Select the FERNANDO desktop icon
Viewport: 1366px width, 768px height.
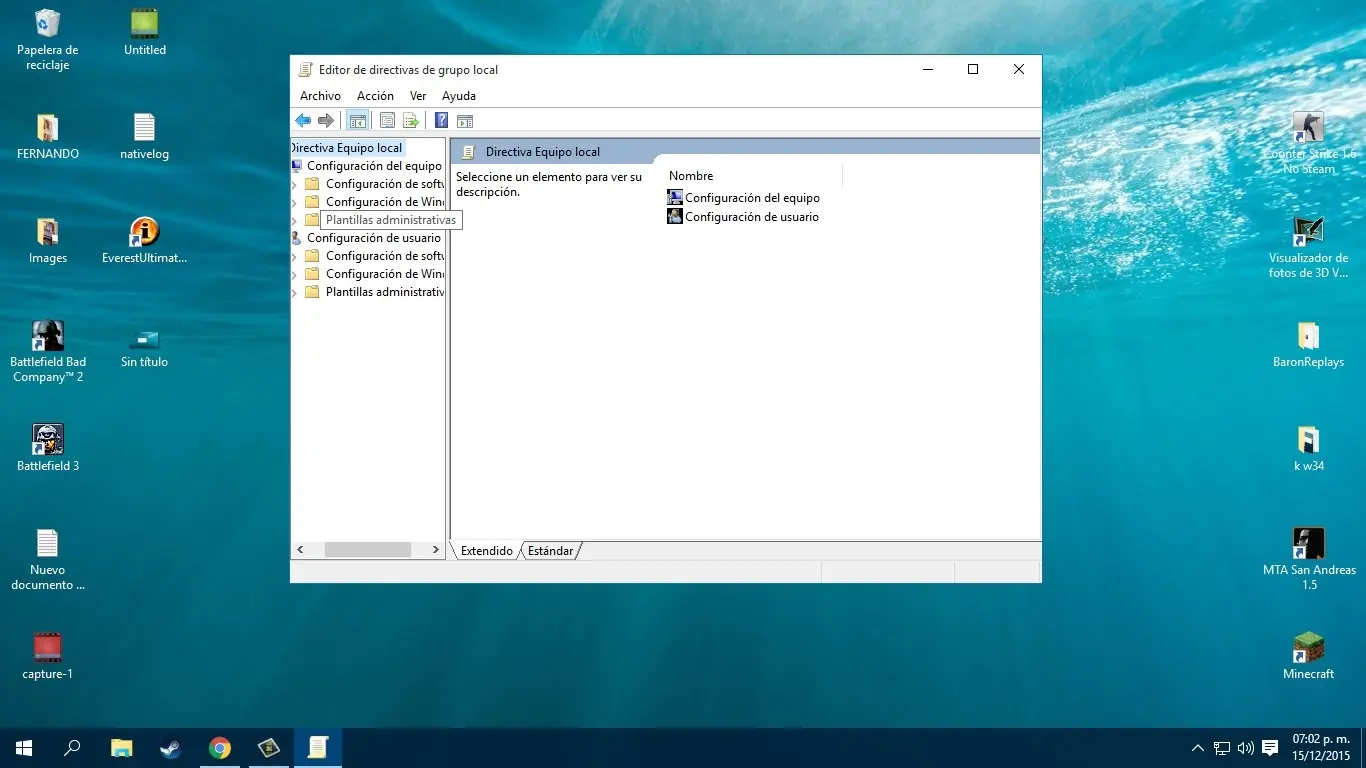point(47,136)
